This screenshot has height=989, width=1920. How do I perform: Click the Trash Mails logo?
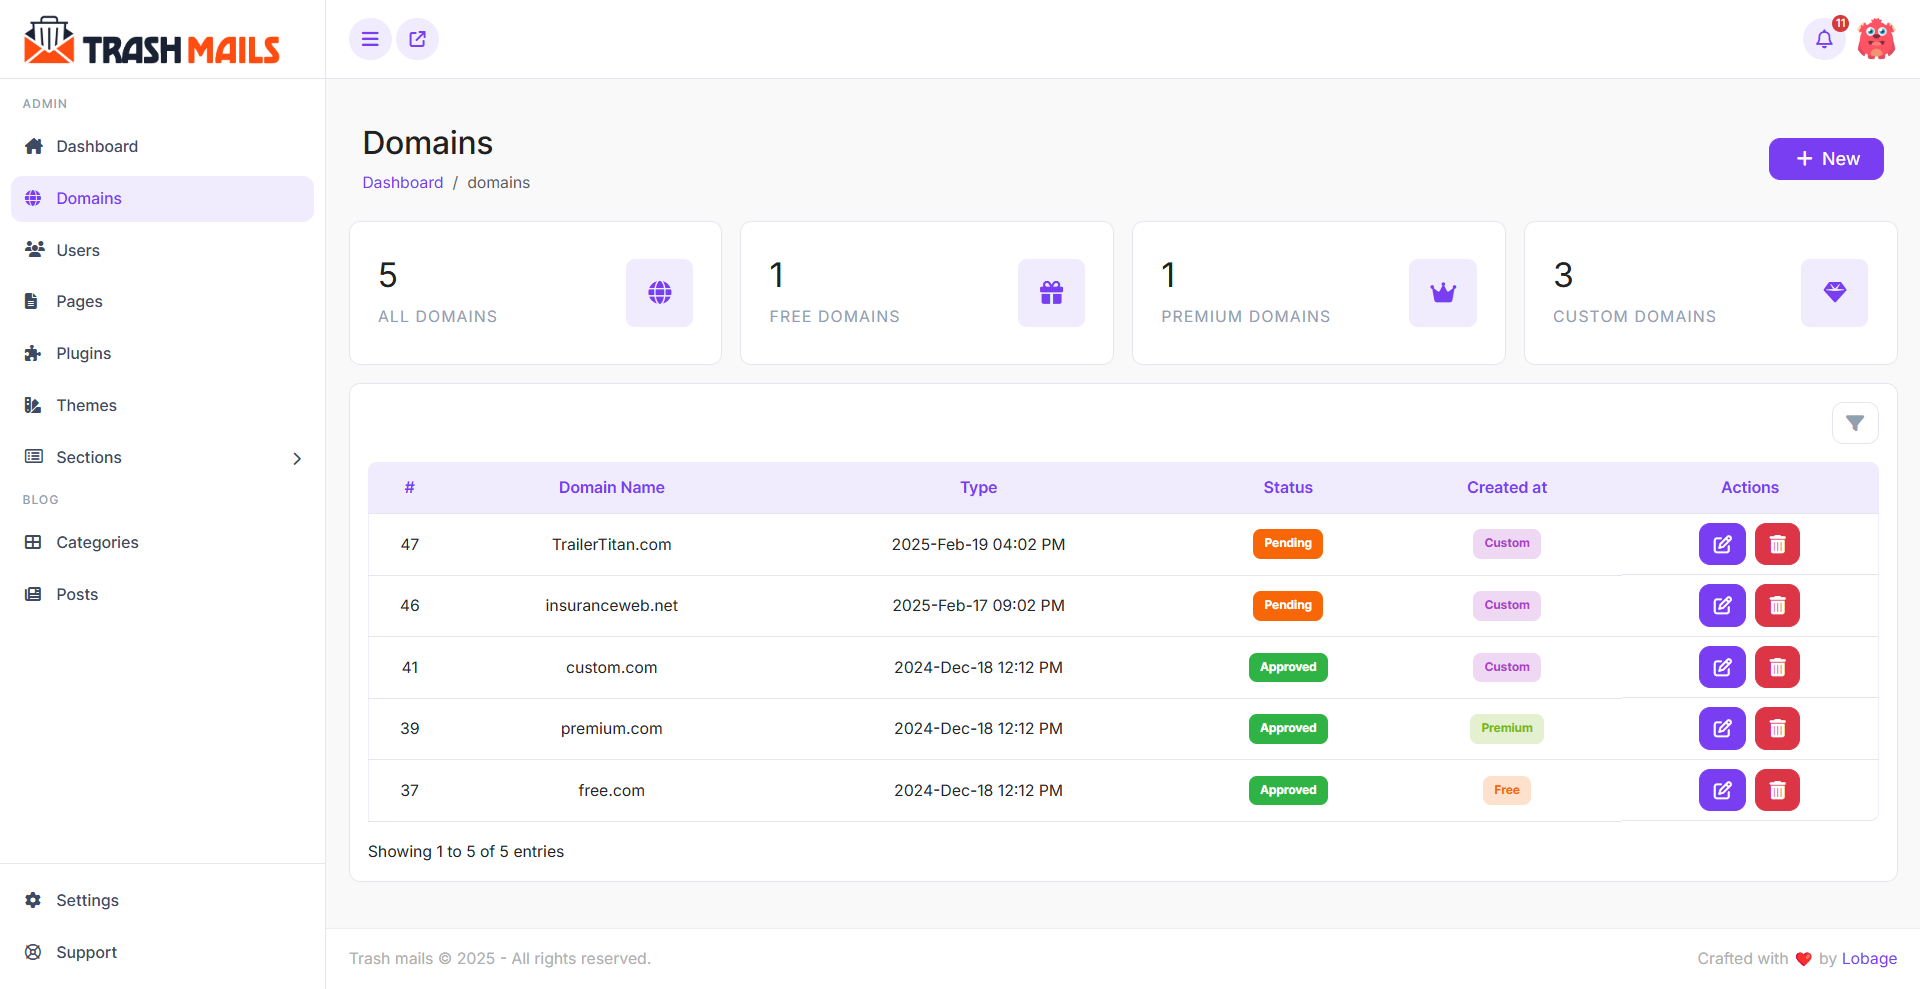pos(152,41)
